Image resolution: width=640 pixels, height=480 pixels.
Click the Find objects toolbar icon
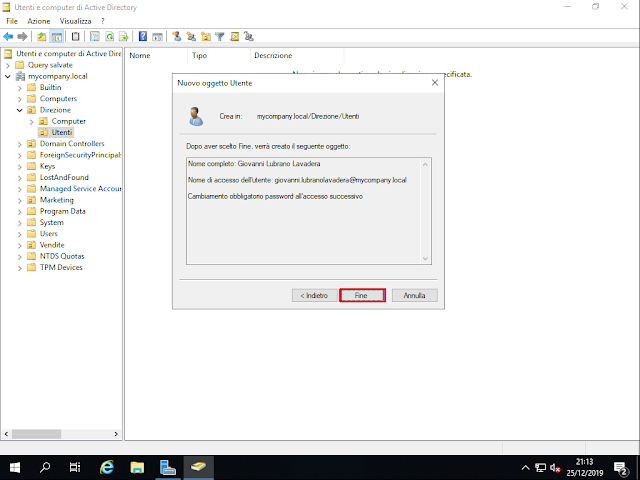234,37
